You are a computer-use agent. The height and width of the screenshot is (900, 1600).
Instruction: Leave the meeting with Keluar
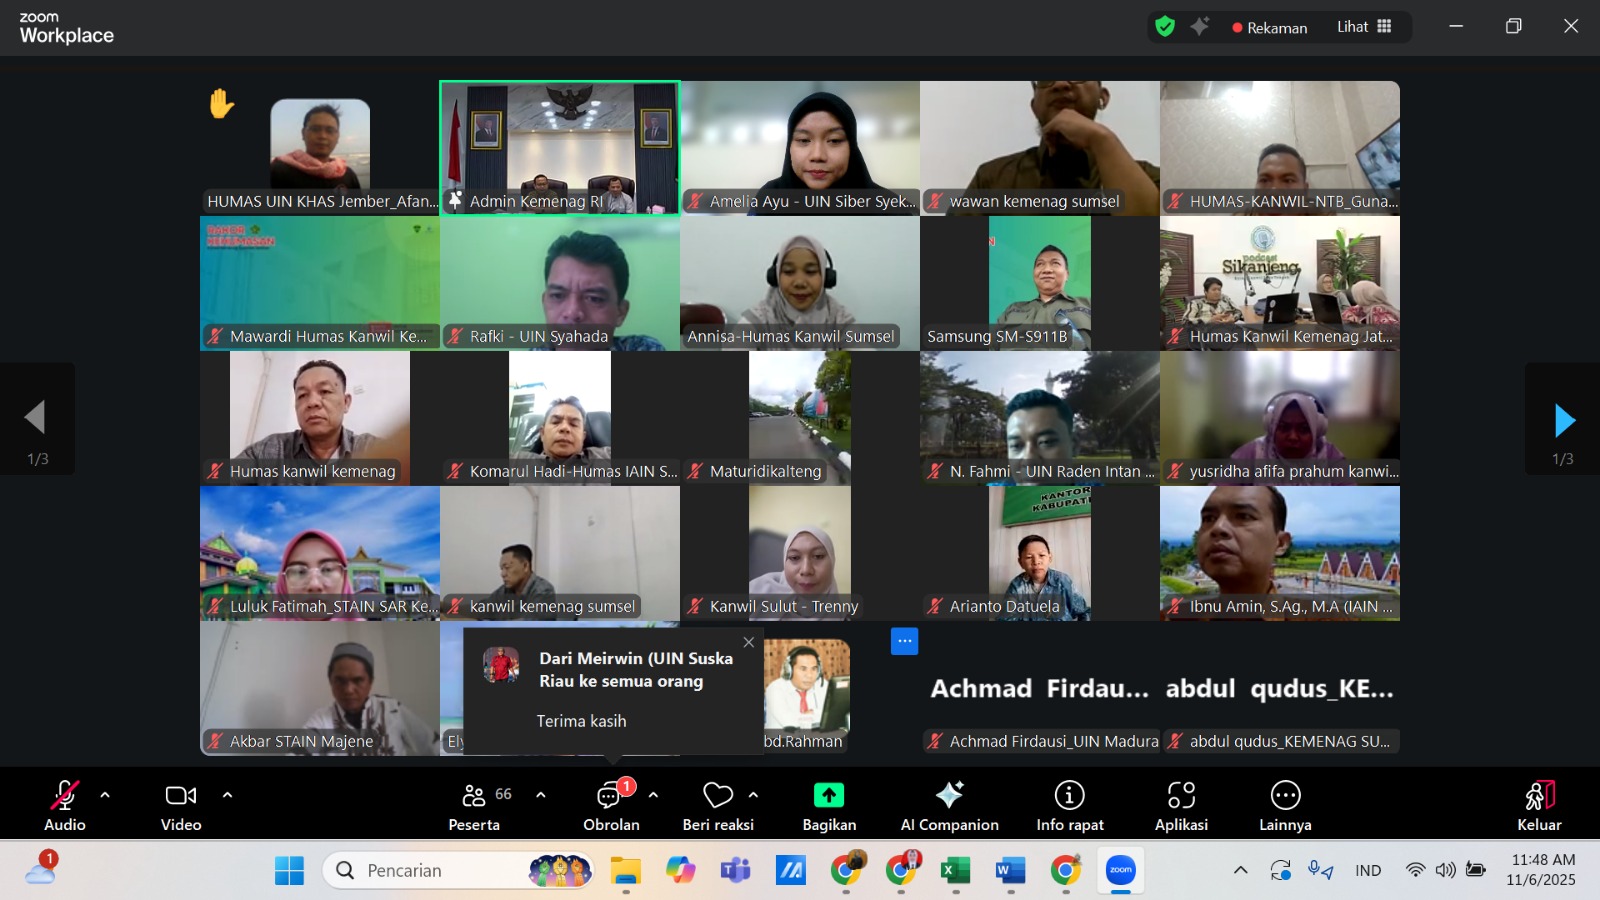(1539, 805)
